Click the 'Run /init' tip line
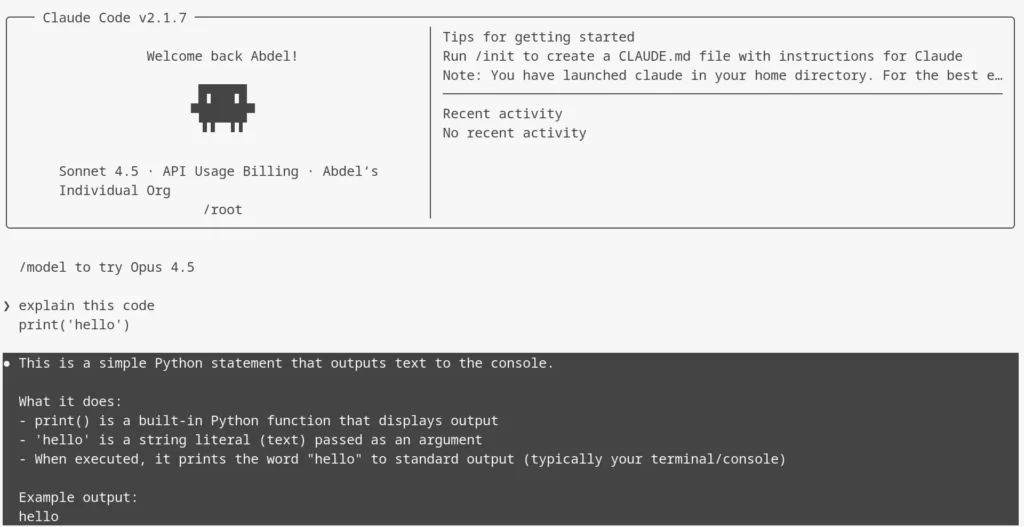 click(x=702, y=56)
